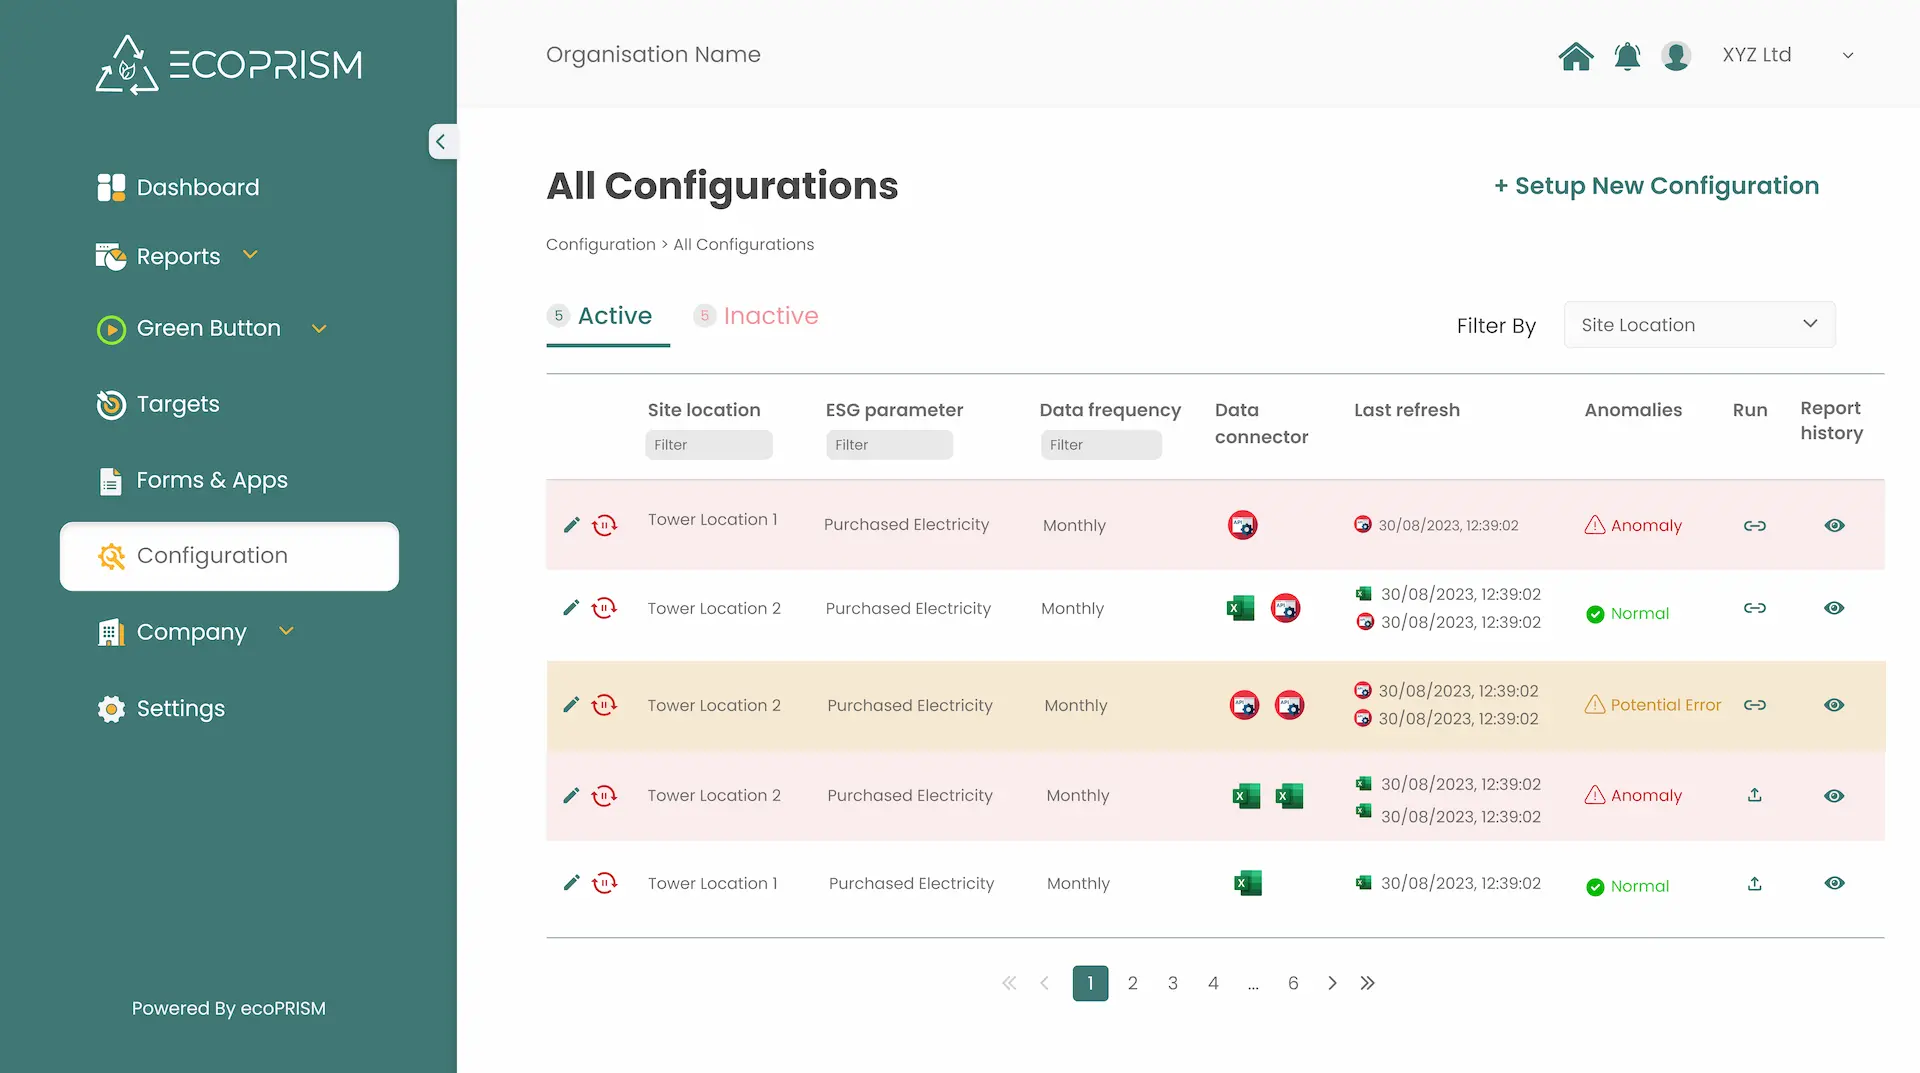Image resolution: width=1920 pixels, height=1073 pixels.
Task: Click Site location filter field
Action: 709,445
